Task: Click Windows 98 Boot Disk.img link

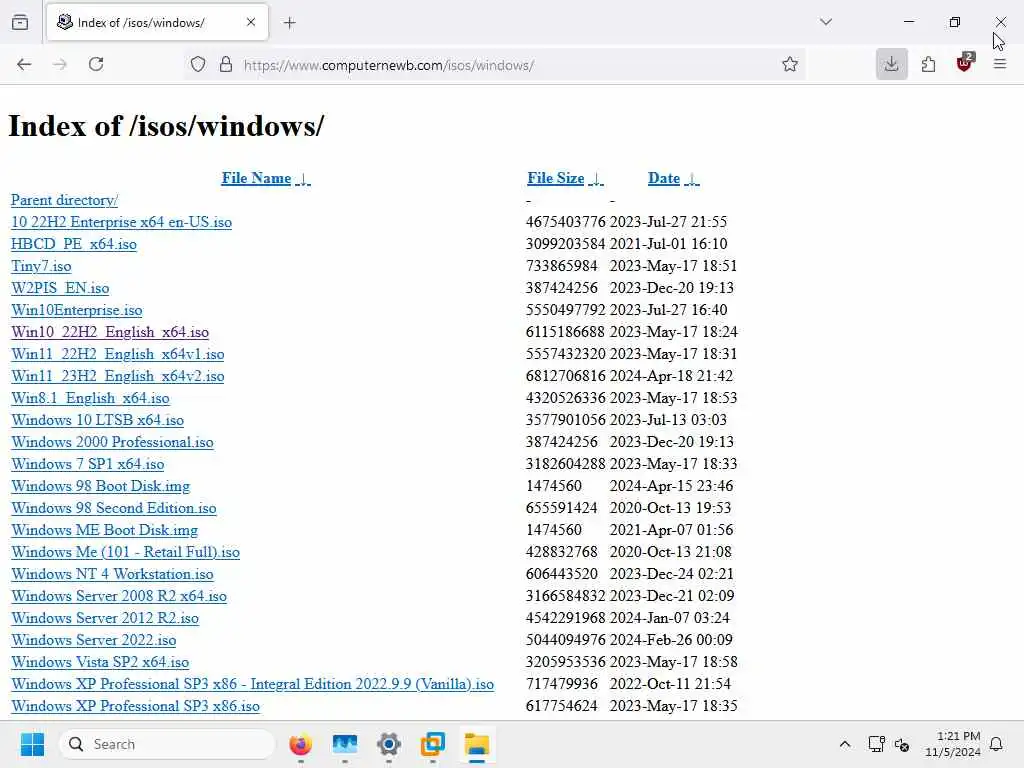Action: [x=101, y=487]
